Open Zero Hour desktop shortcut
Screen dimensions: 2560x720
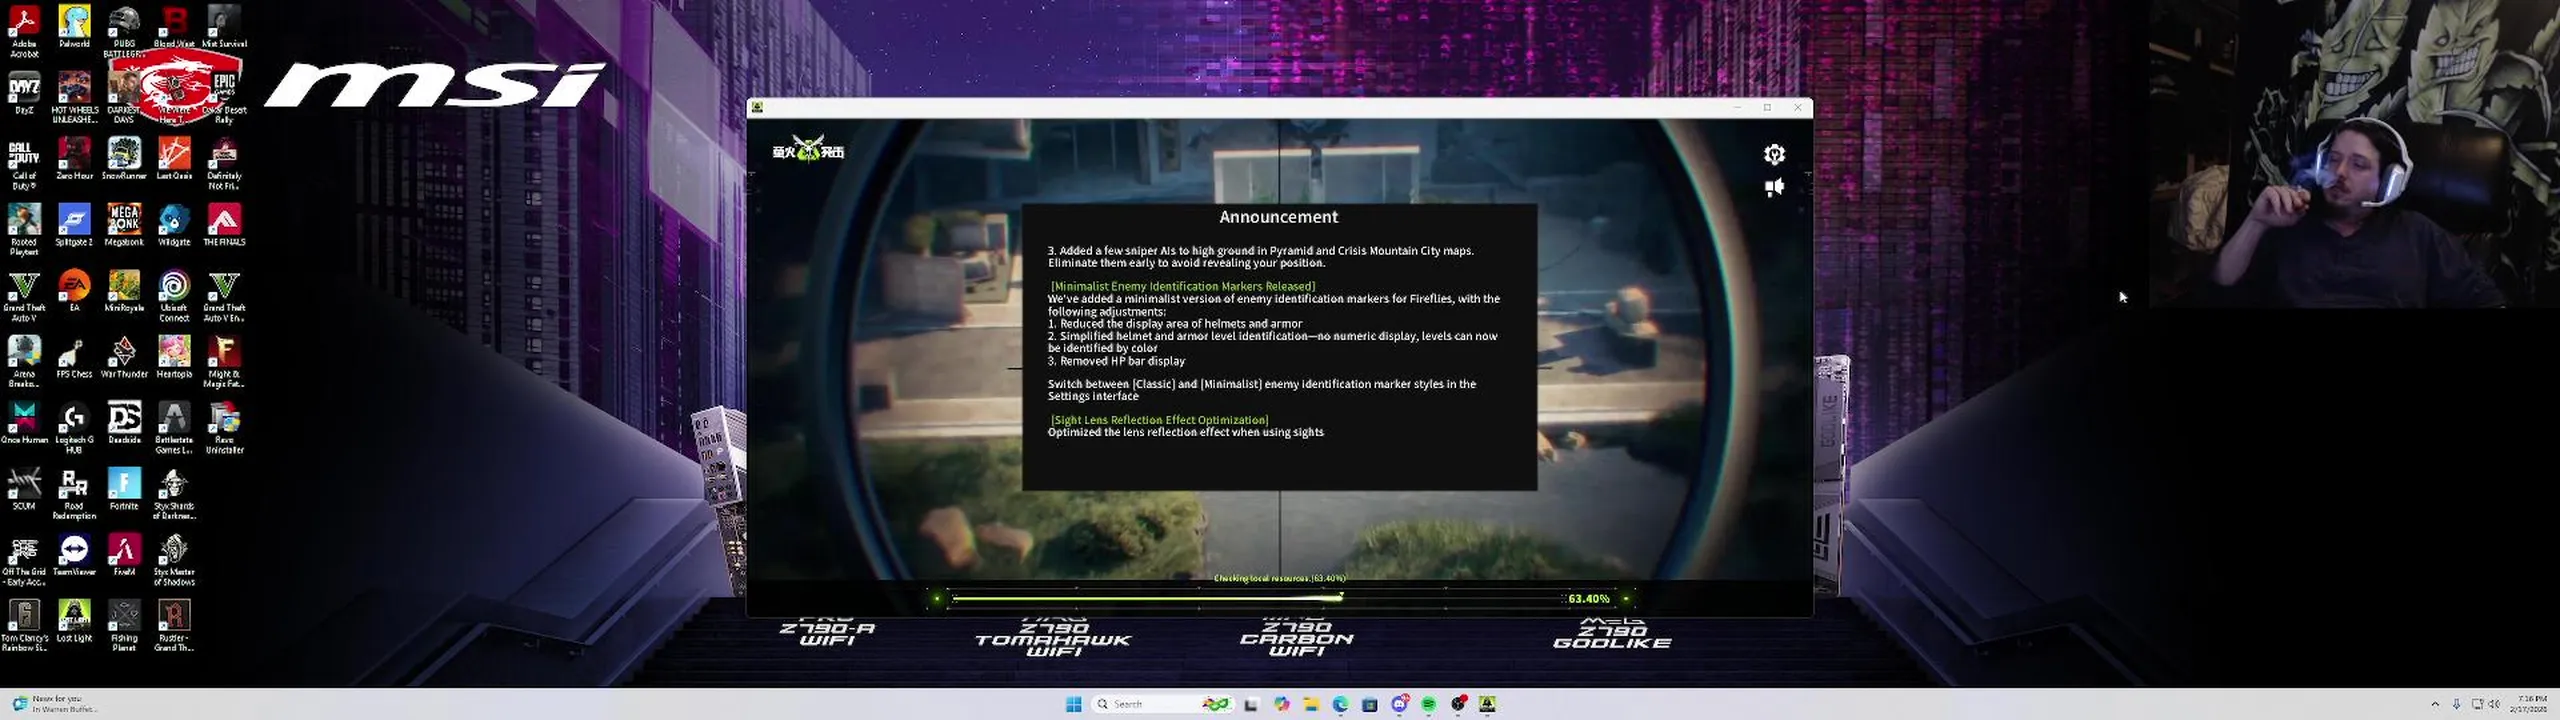(74, 158)
